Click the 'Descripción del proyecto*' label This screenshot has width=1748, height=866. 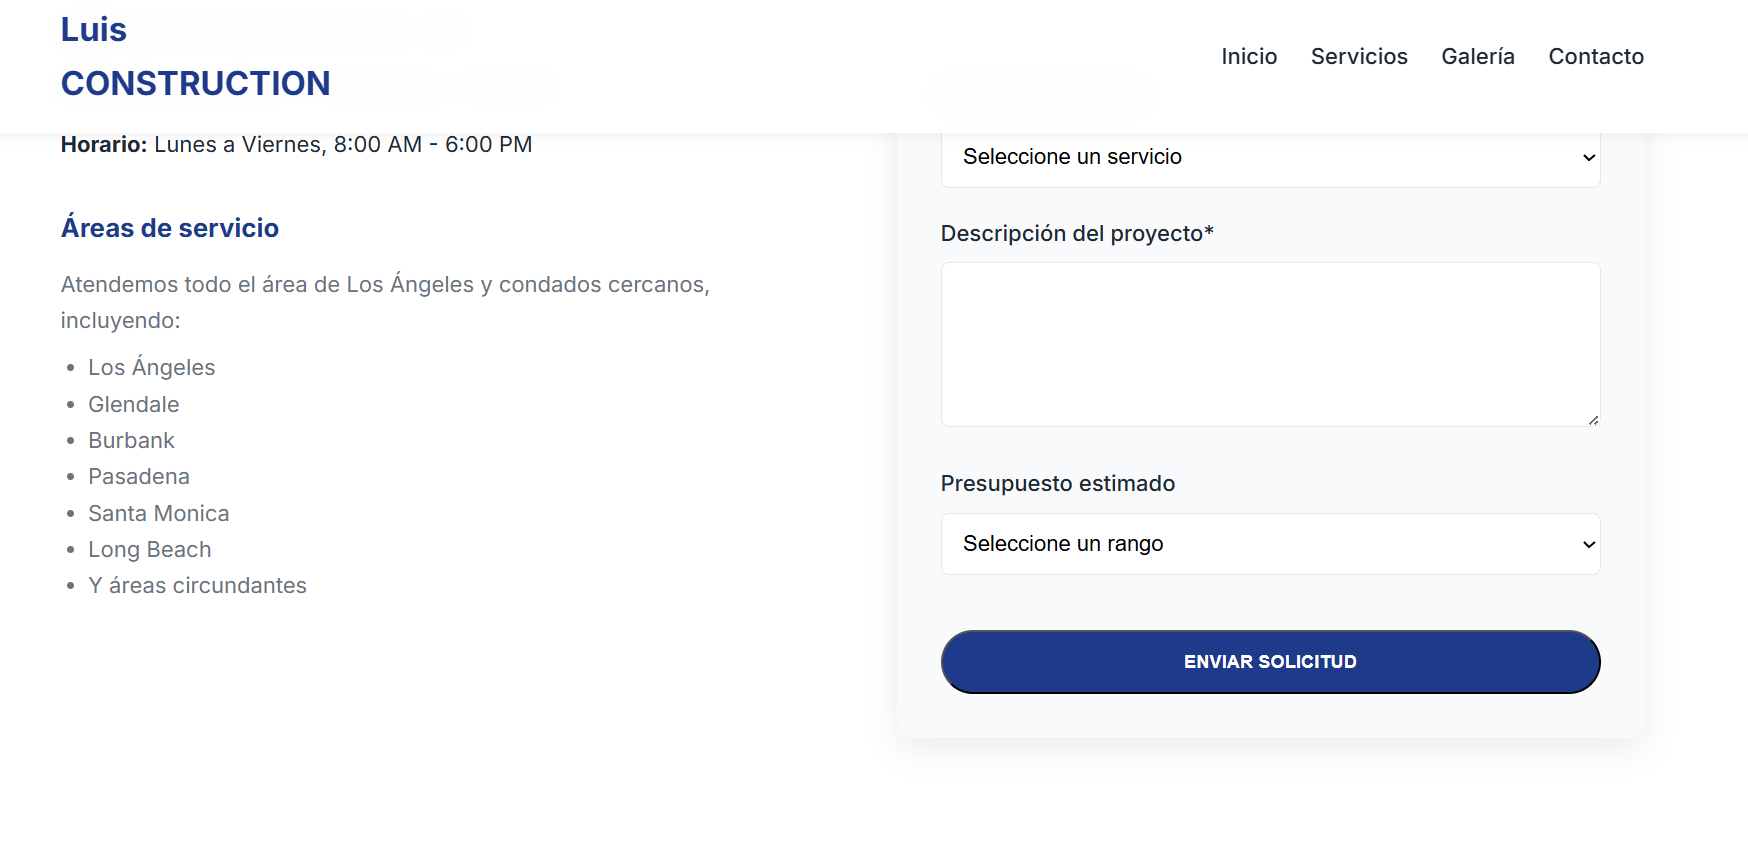click(1077, 233)
